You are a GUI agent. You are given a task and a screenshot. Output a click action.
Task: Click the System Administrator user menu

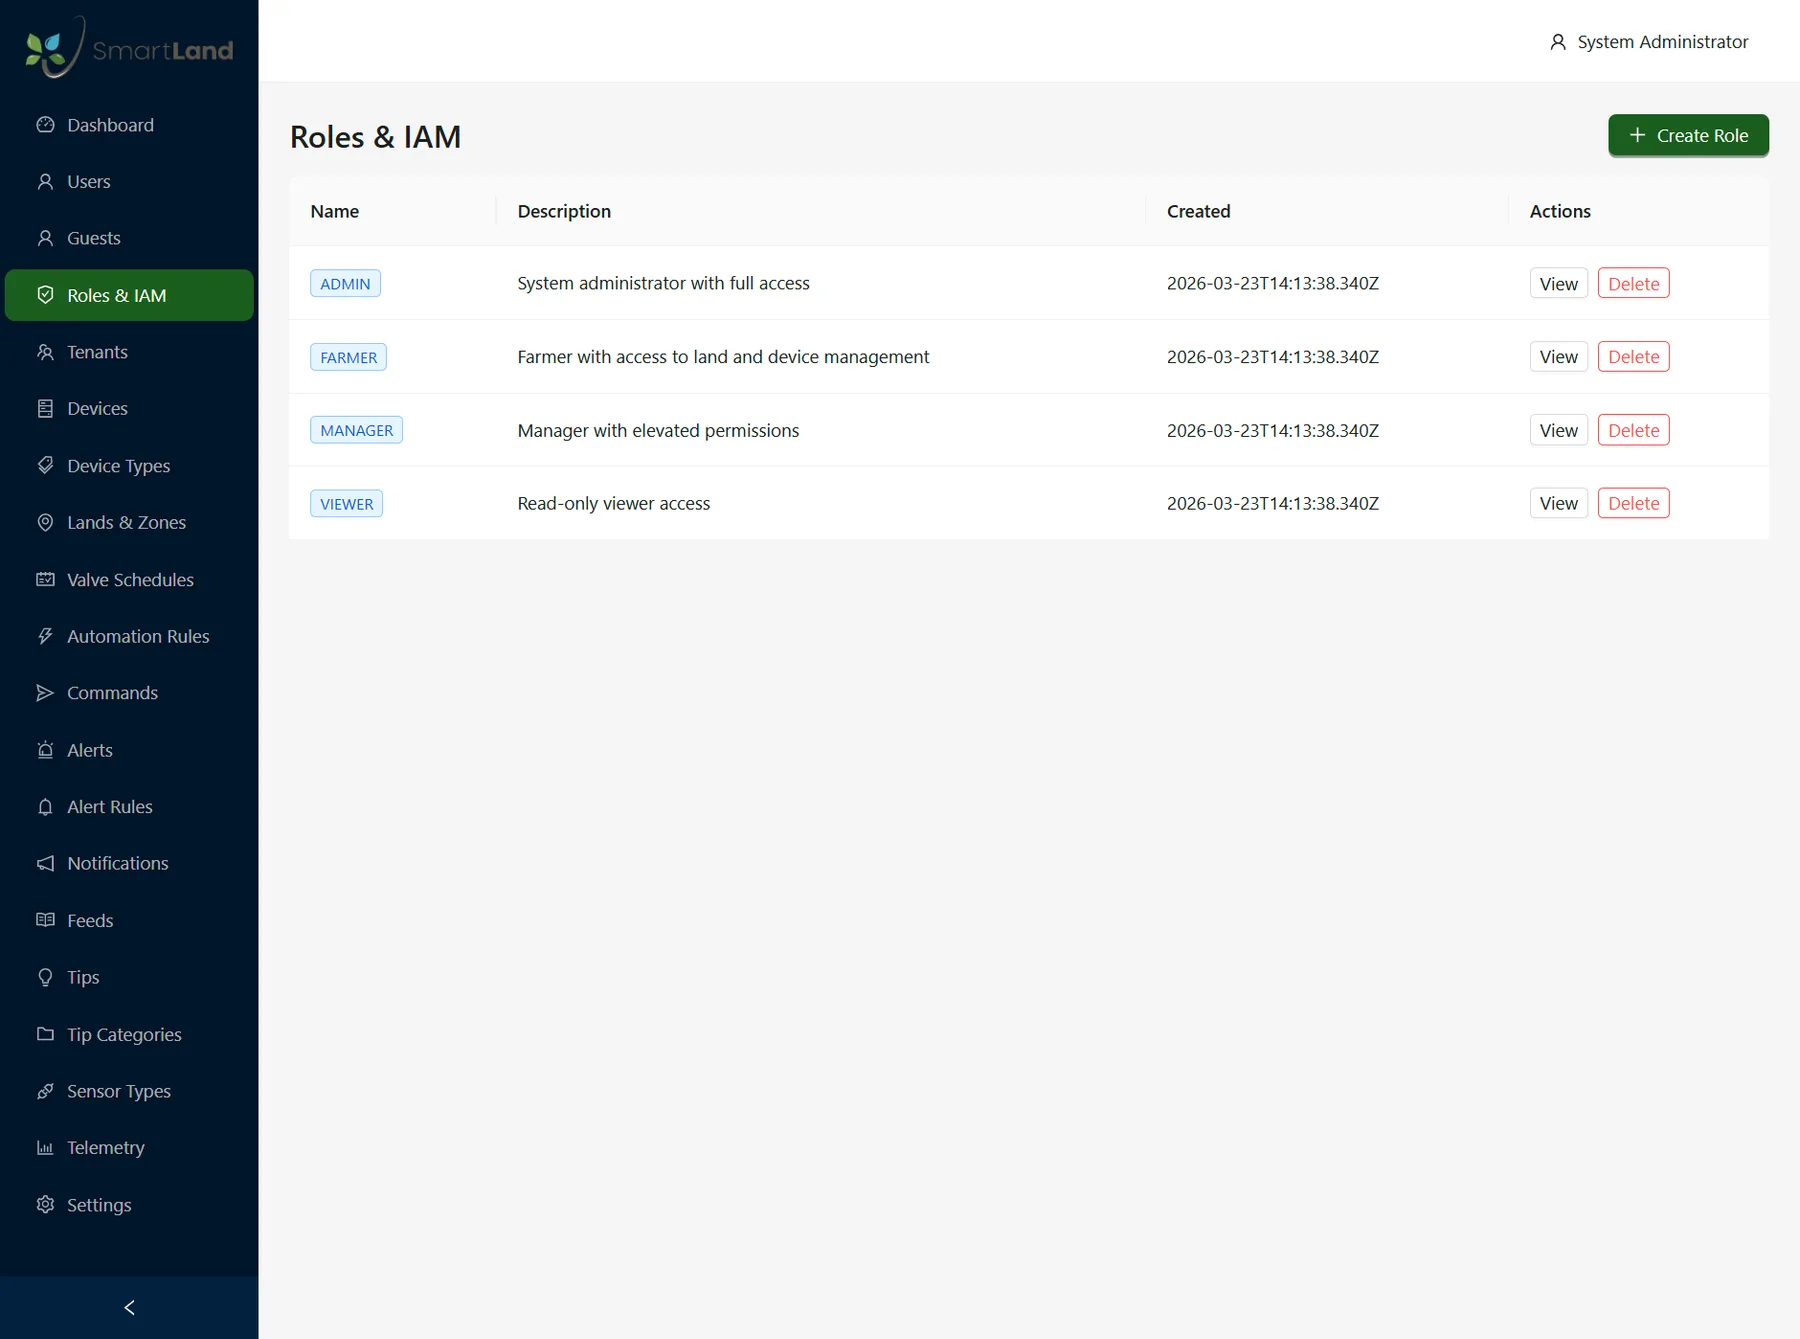tap(1648, 42)
